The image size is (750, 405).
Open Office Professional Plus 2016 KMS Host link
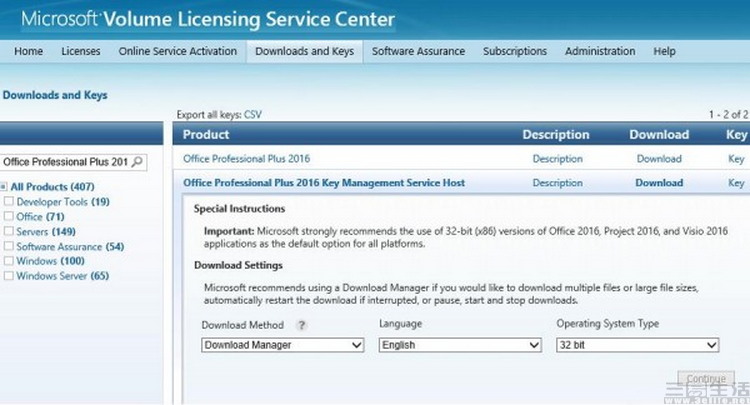(324, 183)
